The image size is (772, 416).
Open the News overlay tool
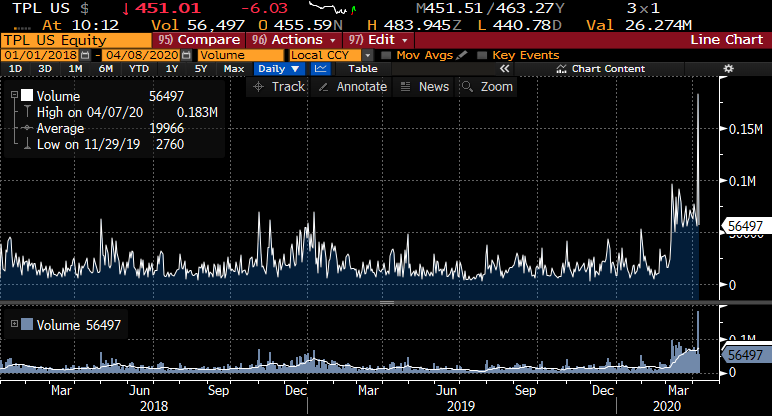pyautogui.click(x=424, y=87)
